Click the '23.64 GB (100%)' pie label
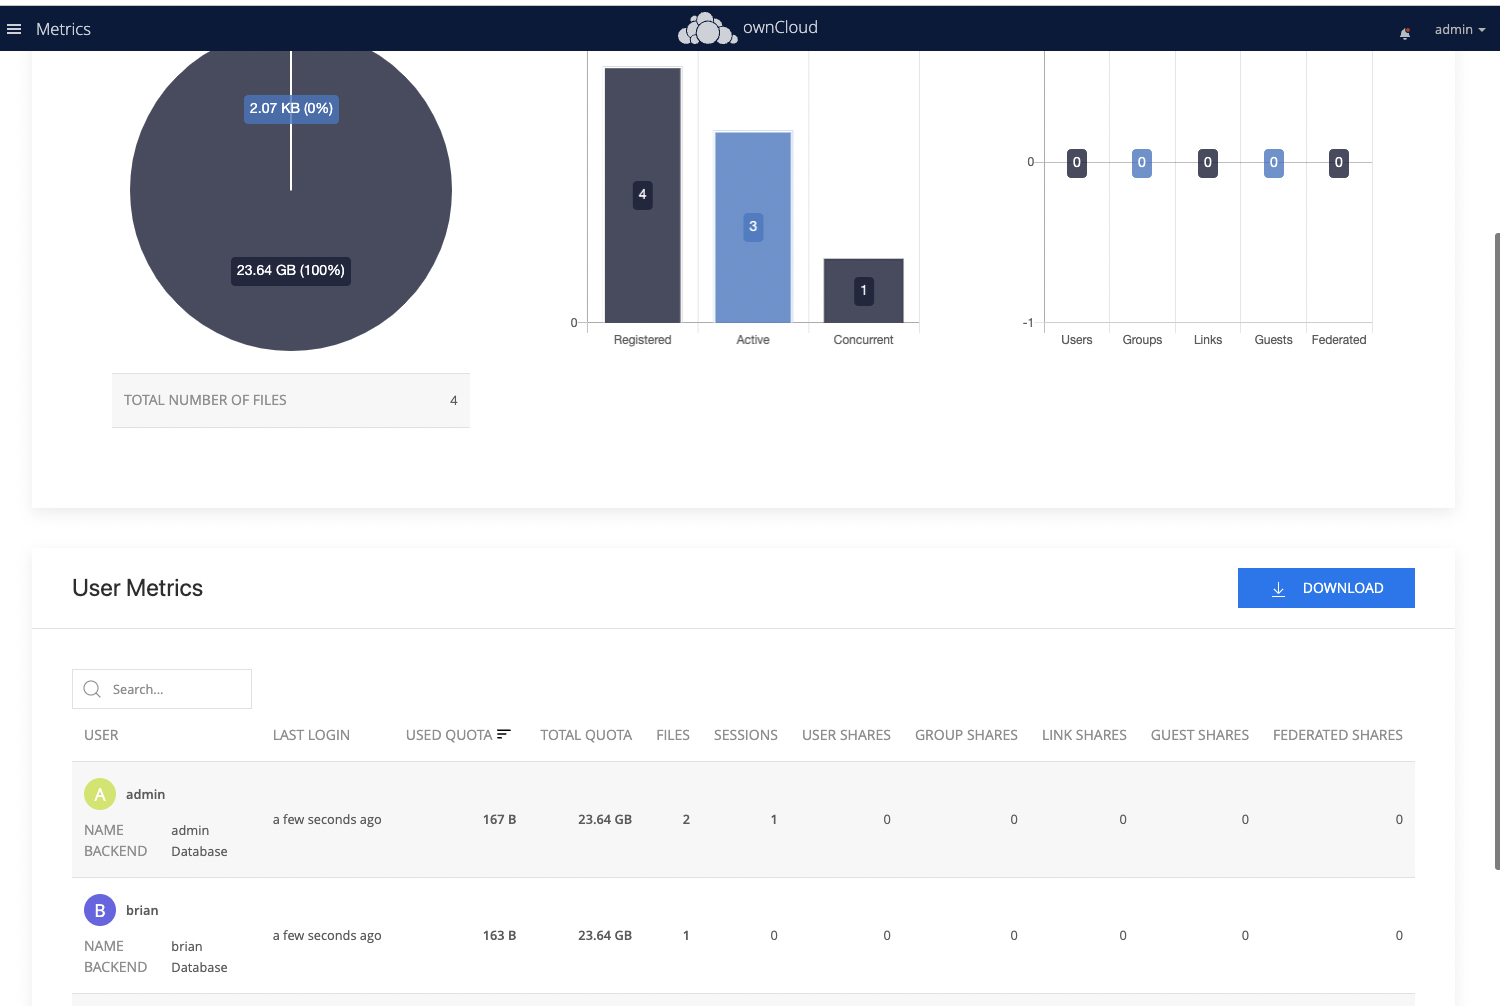The height and width of the screenshot is (1006, 1500). pos(291,270)
